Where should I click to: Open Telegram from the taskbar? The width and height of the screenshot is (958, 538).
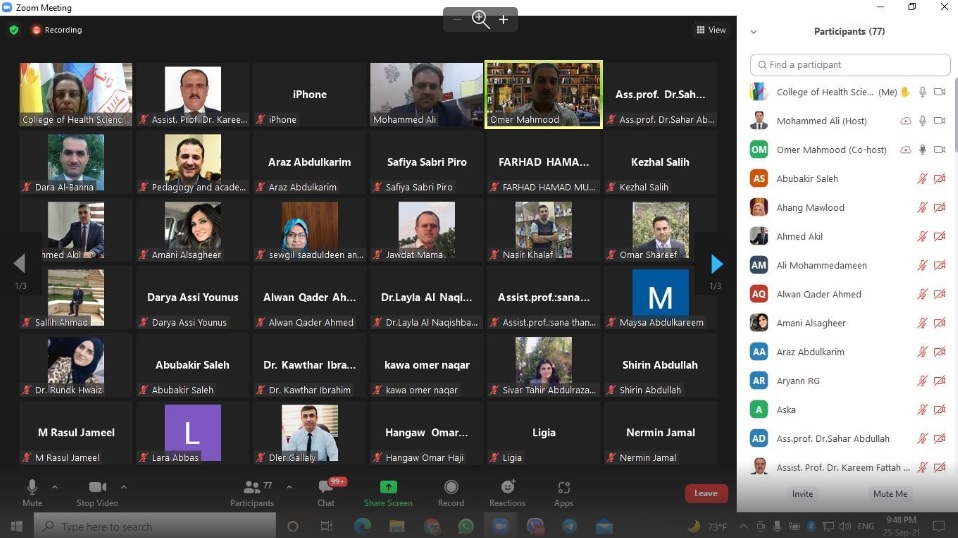pyautogui.click(x=569, y=526)
